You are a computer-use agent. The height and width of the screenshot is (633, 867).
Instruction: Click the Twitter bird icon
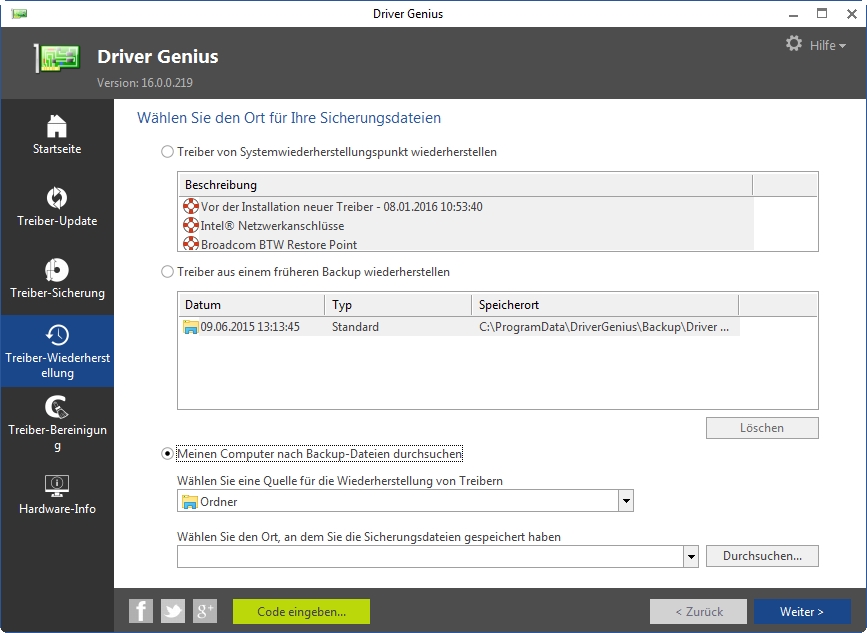(x=172, y=610)
